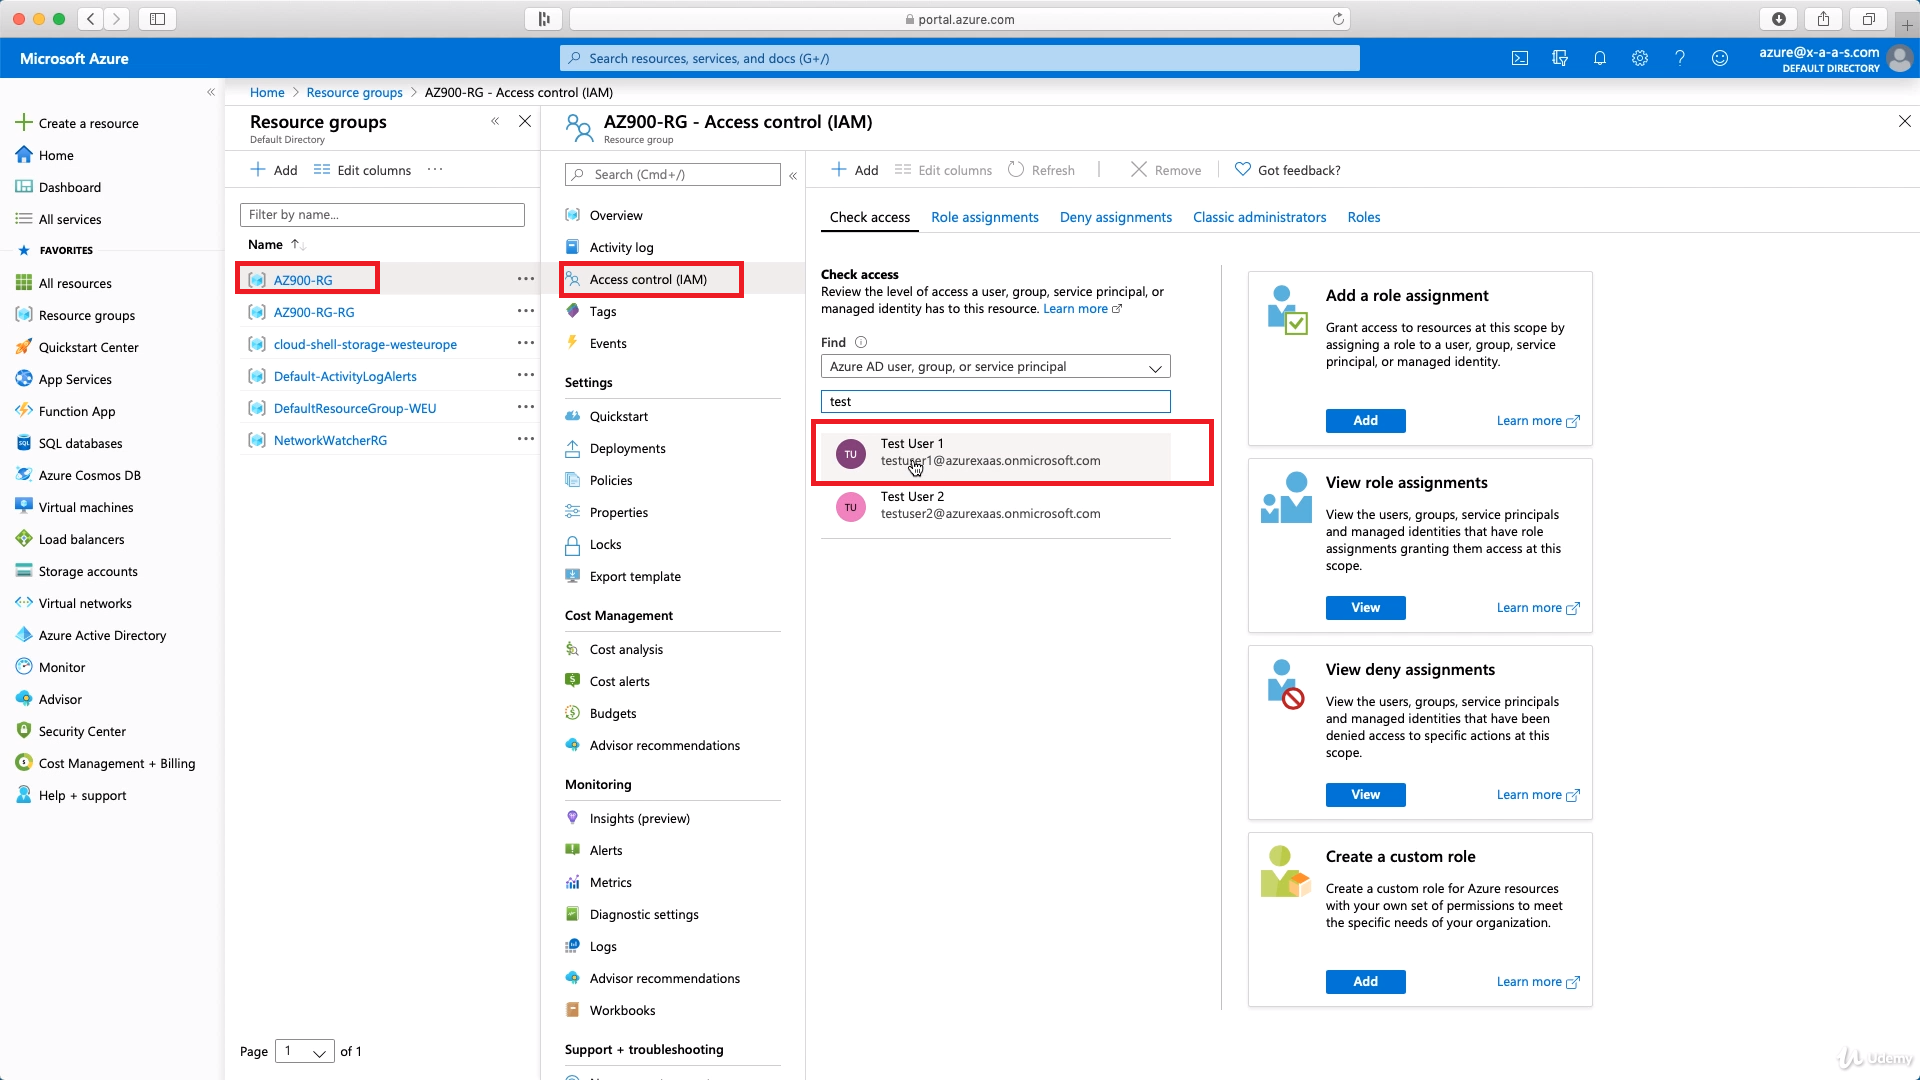Image resolution: width=1920 pixels, height=1080 pixels.
Task: Open Budgets menu item
Action: coord(612,713)
